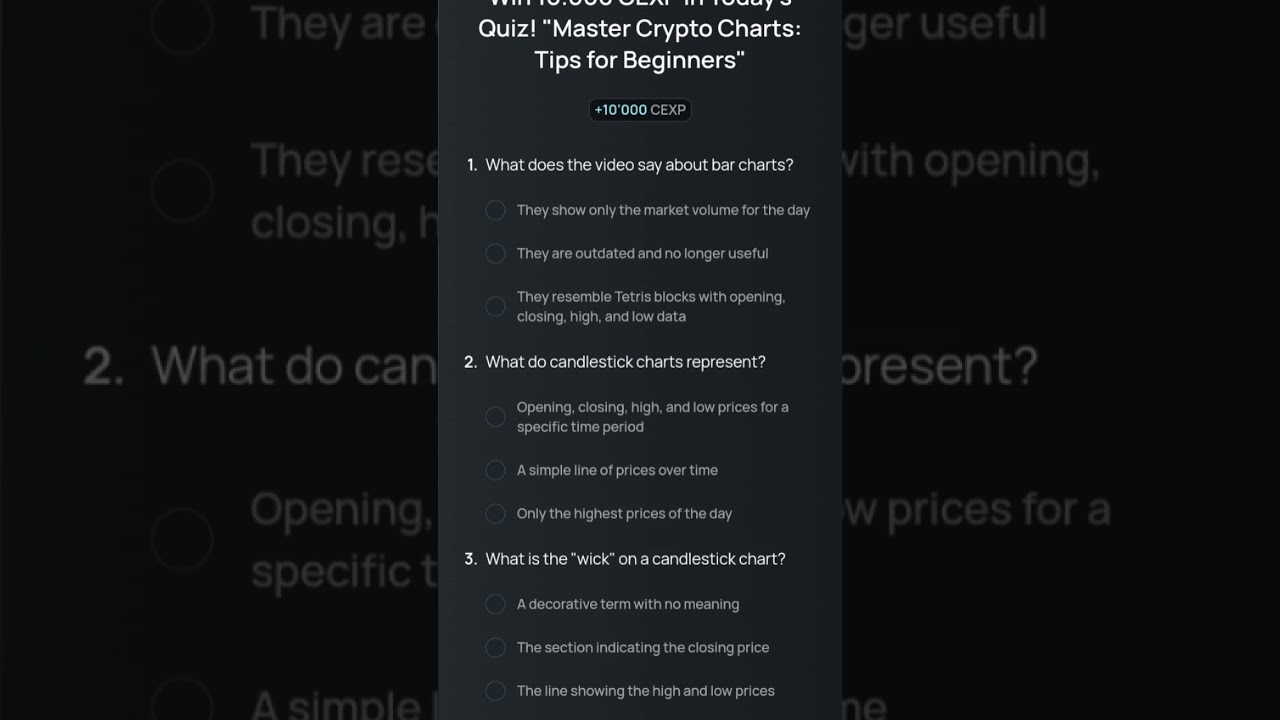Click the large blurred "2." number in the background

pyautogui.click(x=105, y=366)
